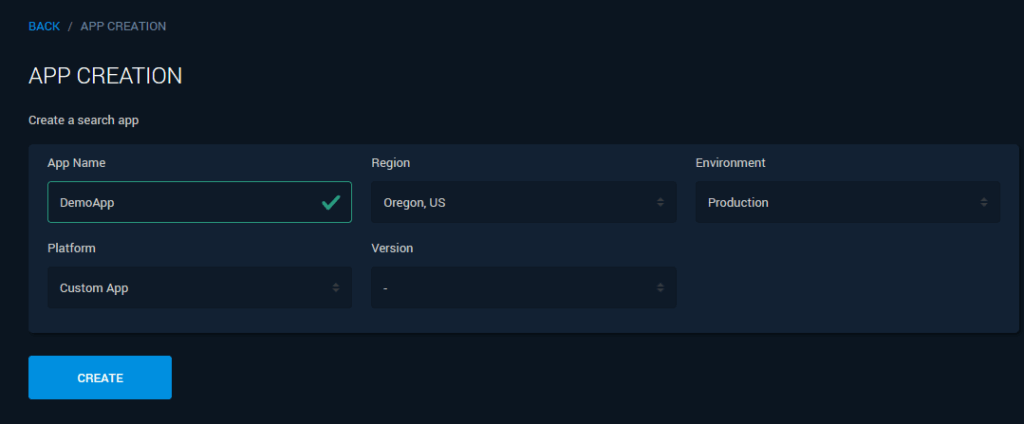Viewport: 1024px width, 424px height.
Task: Click the Version field label
Action: click(392, 248)
